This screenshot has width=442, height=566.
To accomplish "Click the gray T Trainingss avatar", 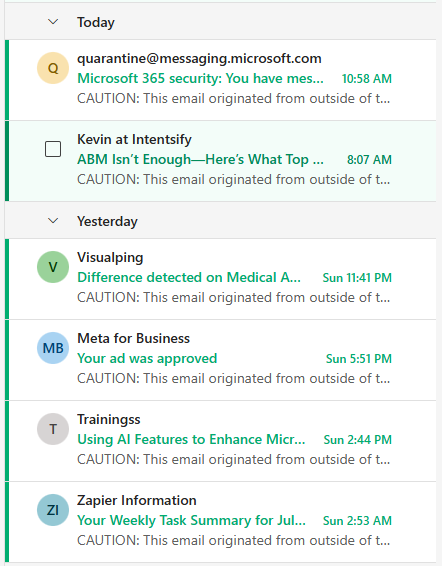I will 53,429.
